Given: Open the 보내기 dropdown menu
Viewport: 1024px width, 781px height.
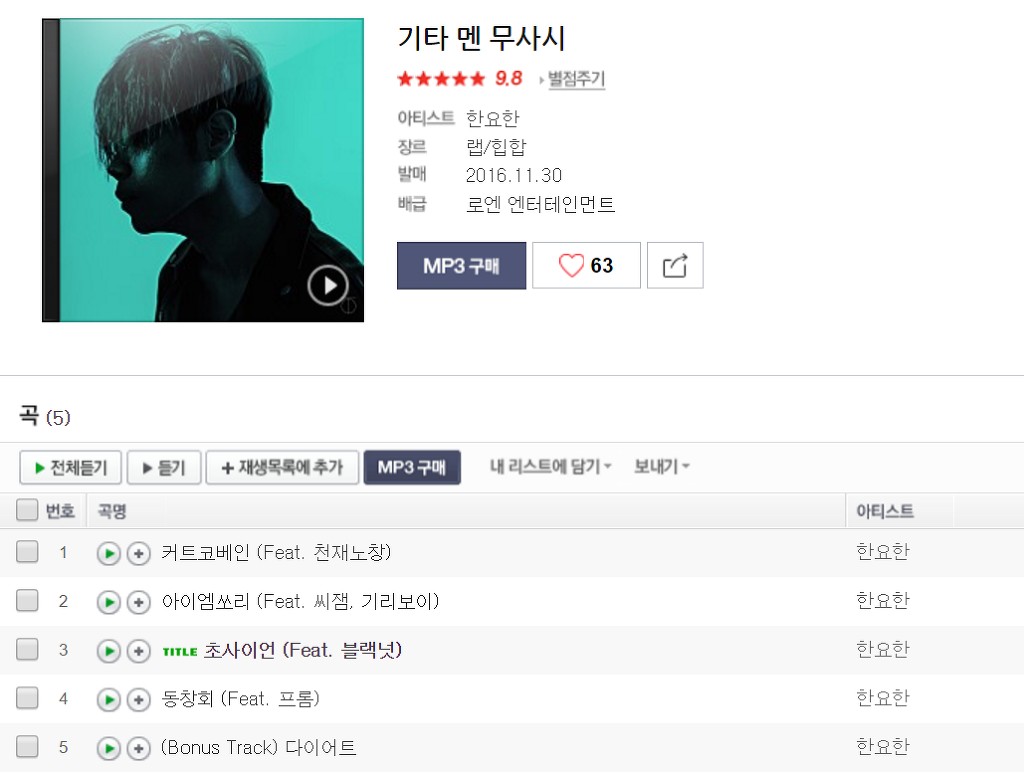Looking at the screenshot, I should pyautogui.click(x=662, y=466).
